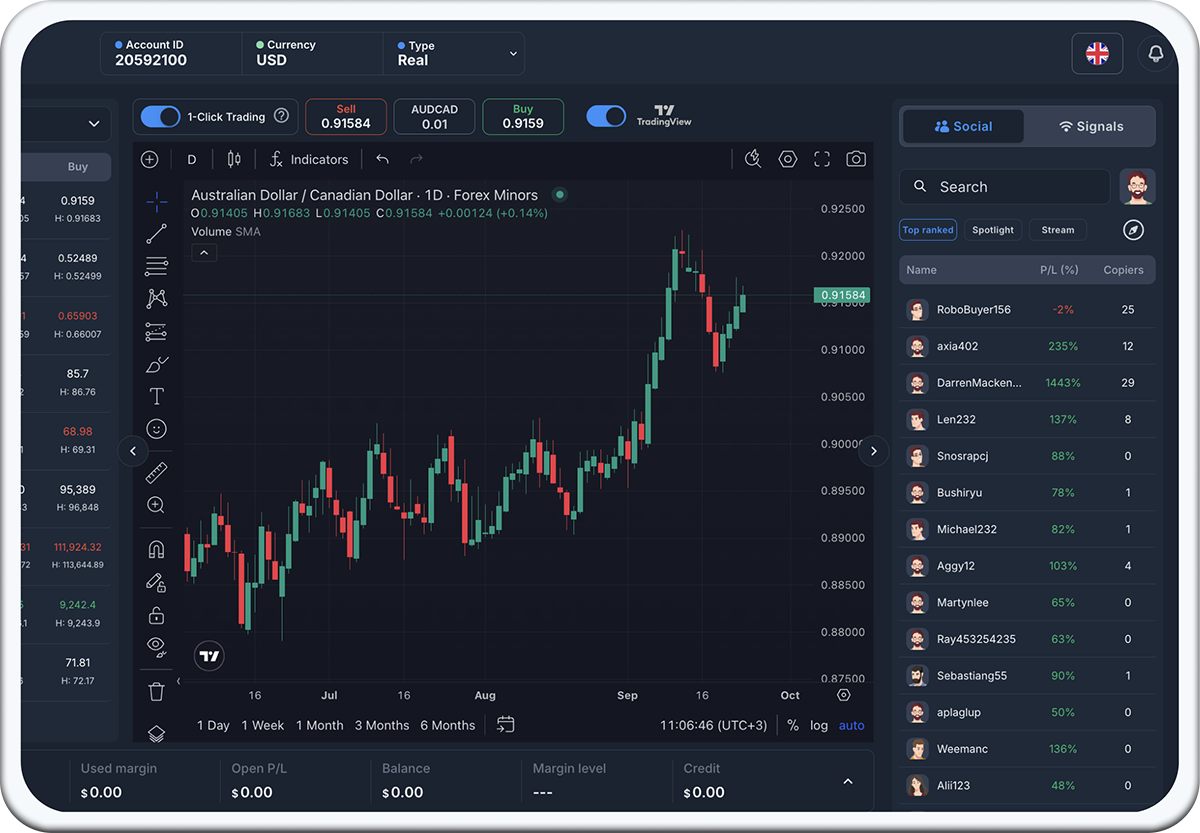Click the magnet mode icon

click(x=156, y=549)
